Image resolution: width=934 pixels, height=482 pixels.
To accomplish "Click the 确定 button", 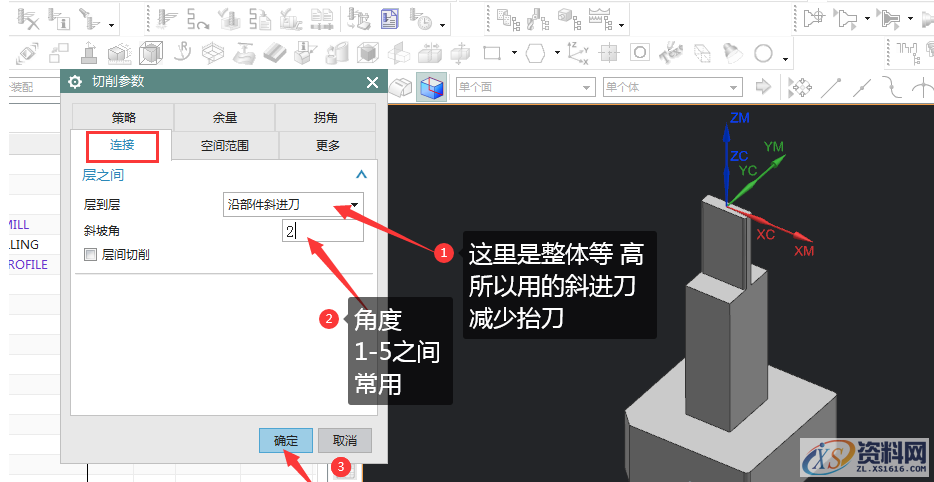I will (x=286, y=440).
